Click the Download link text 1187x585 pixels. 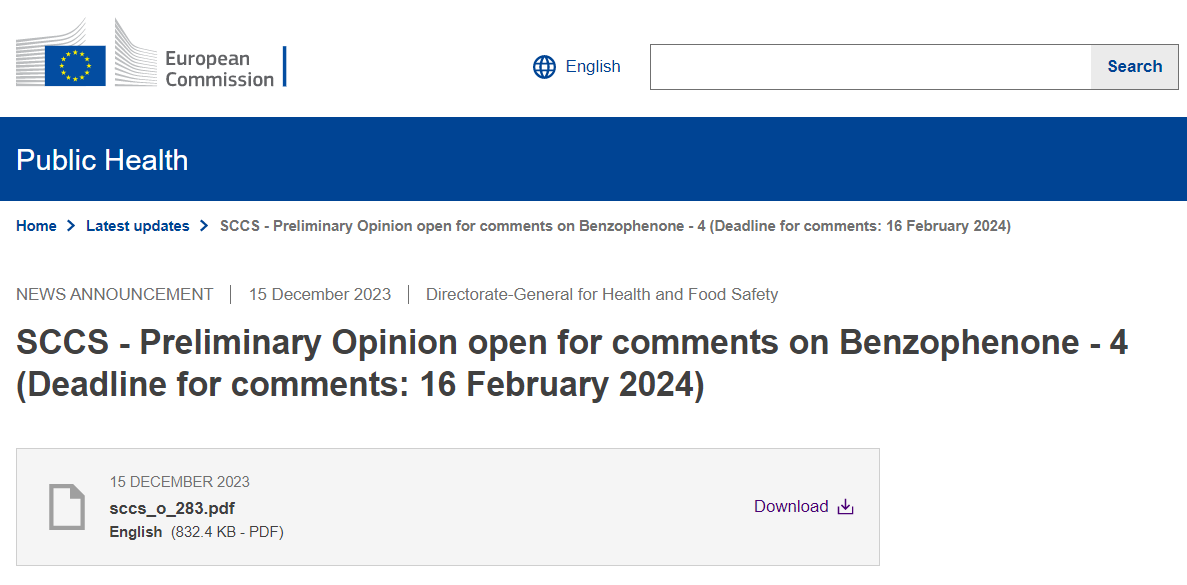click(x=791, y=506)
